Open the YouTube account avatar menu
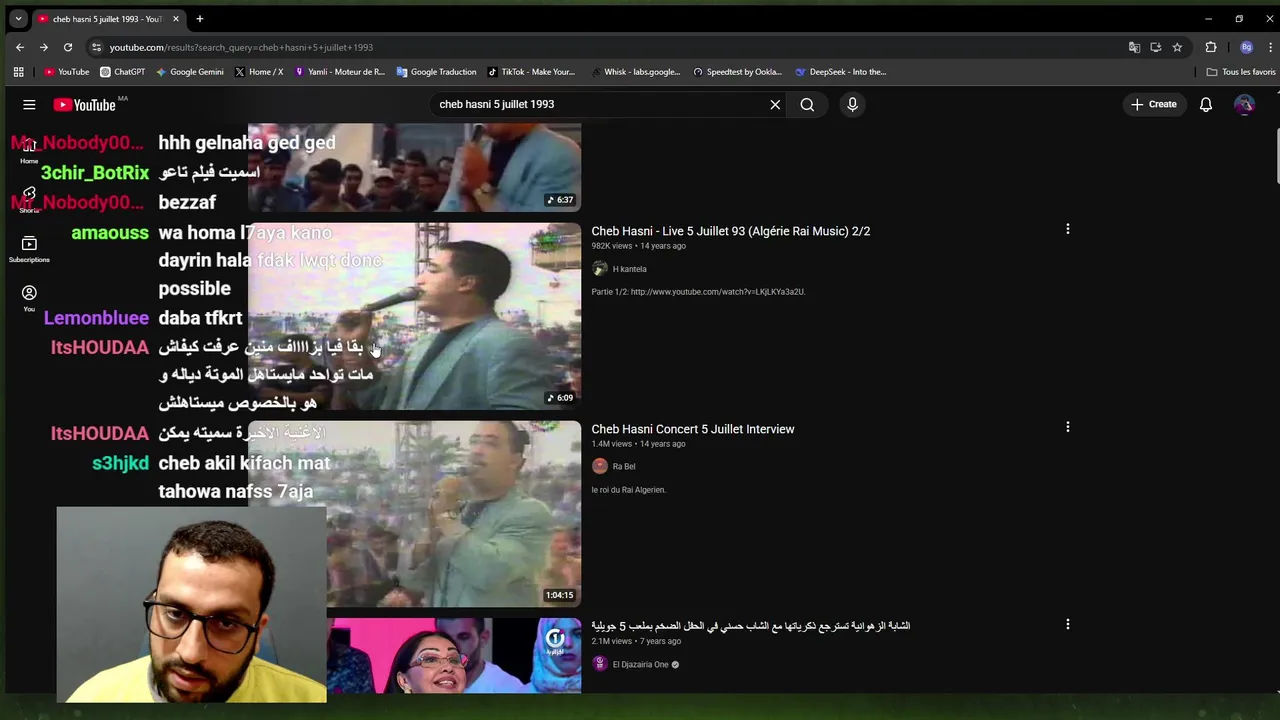Screen dimensions: 1280x720 pos(1244,104)
